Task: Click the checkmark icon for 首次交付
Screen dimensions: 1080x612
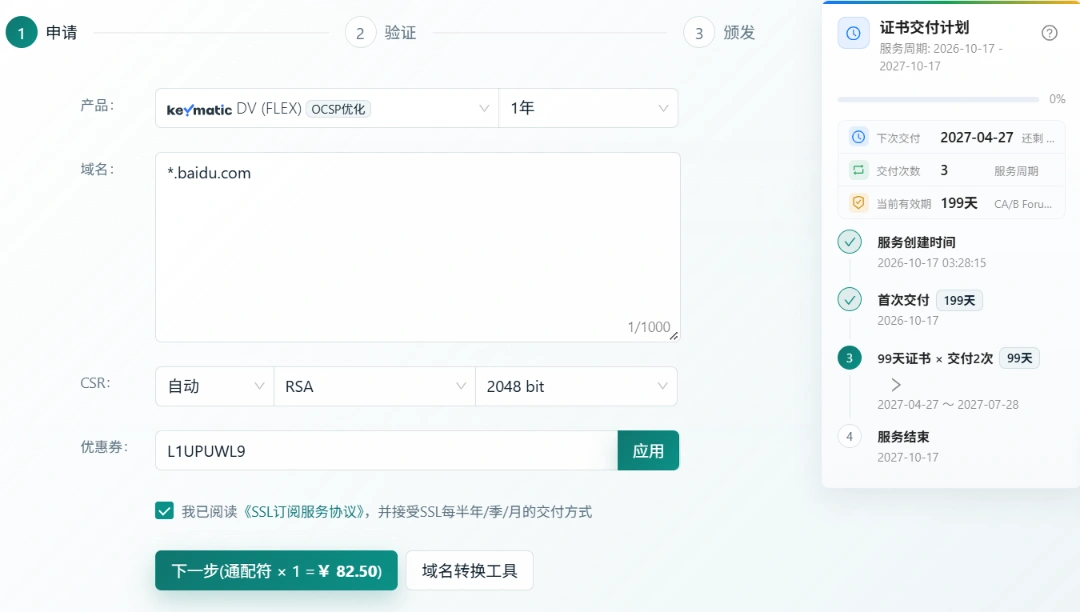Action: 849,300
